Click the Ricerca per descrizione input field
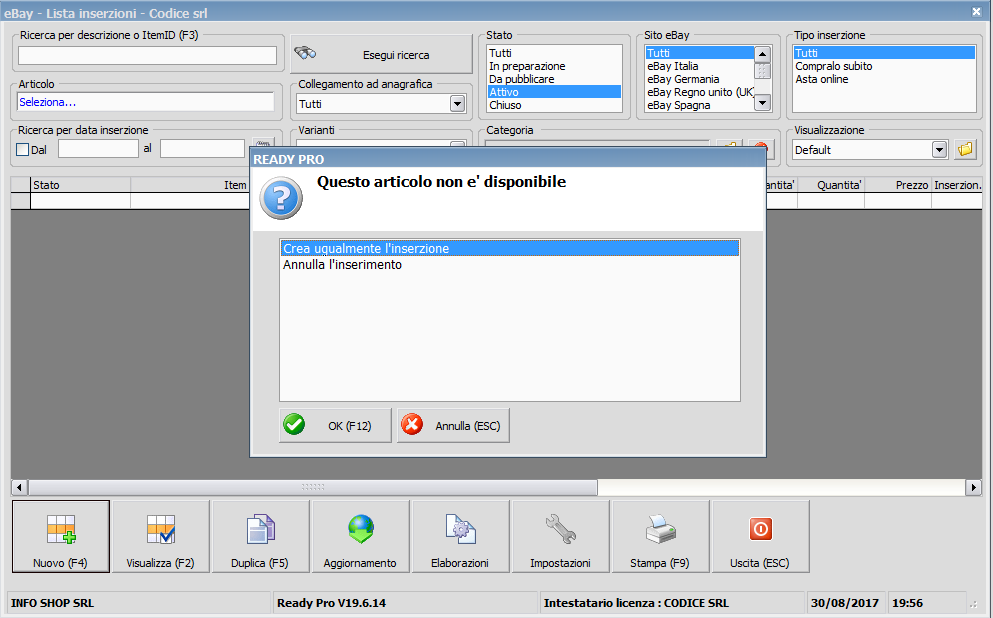The width and height of the screenshot is (993, 618). (148, 56)
